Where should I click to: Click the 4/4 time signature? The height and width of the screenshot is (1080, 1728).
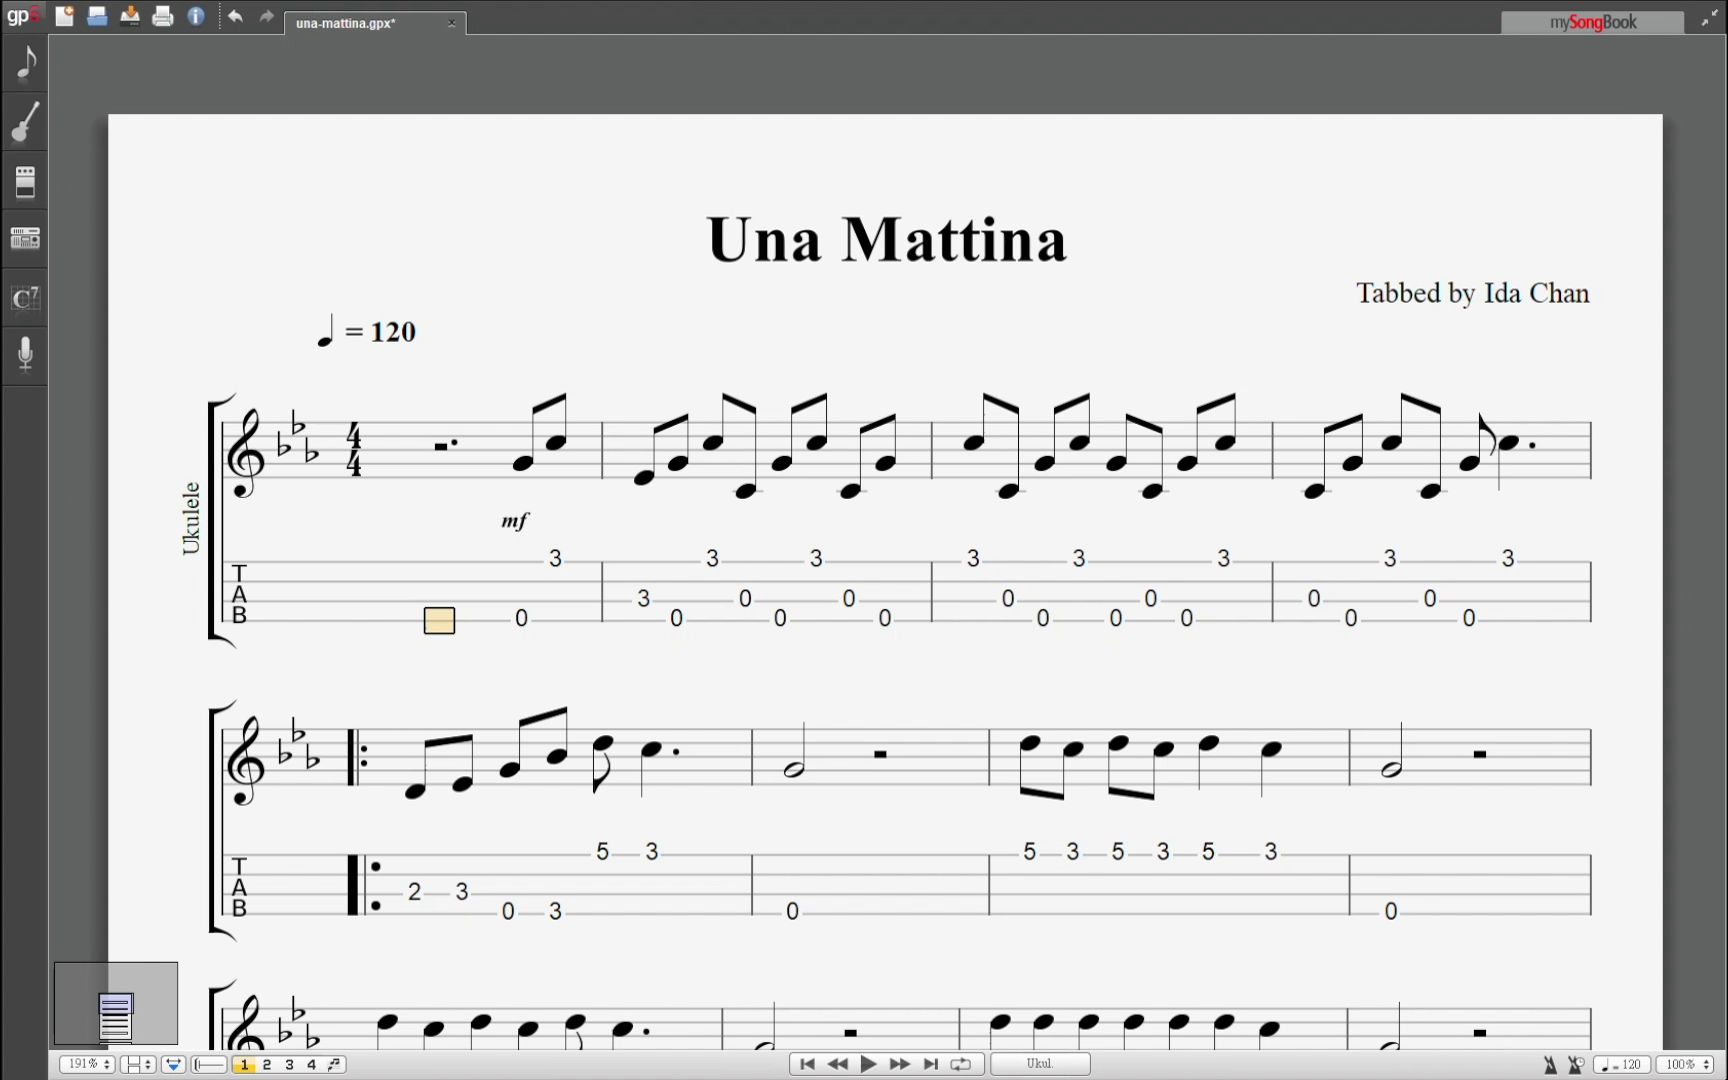coord(354,450)
